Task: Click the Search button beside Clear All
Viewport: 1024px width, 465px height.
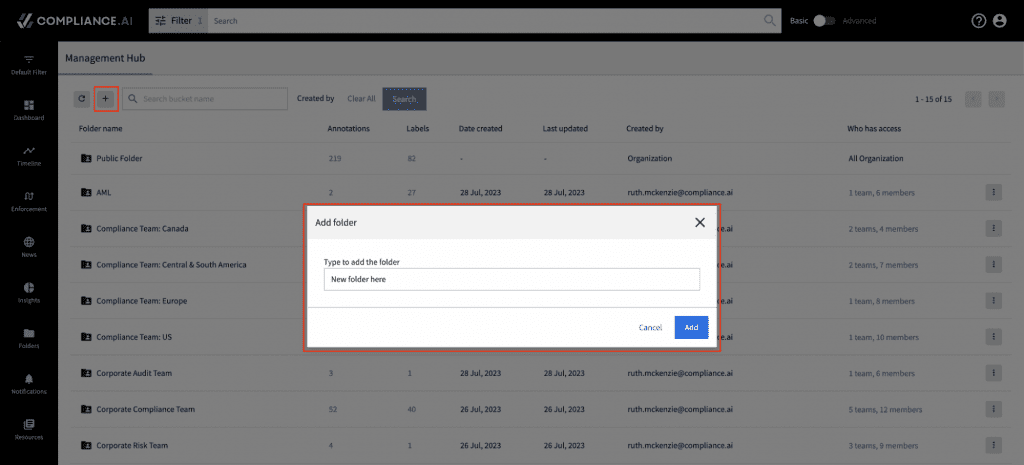Action: (404, 99)
